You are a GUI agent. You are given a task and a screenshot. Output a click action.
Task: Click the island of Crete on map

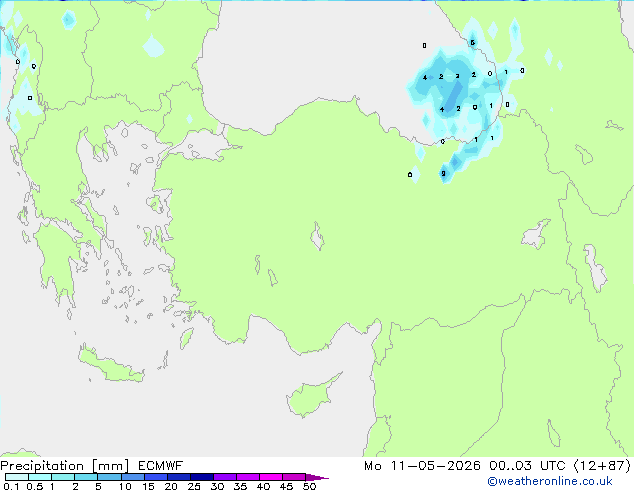[111, 365]
